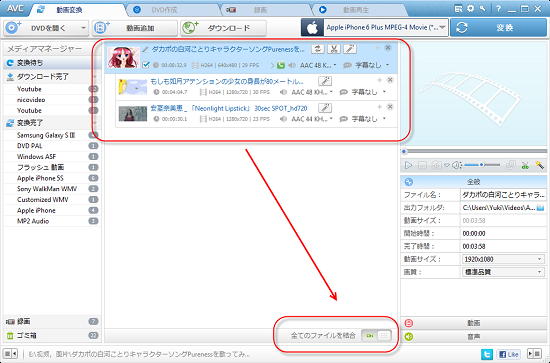
Task: Take a snapshot with camera icon
Action: [436, 165]
